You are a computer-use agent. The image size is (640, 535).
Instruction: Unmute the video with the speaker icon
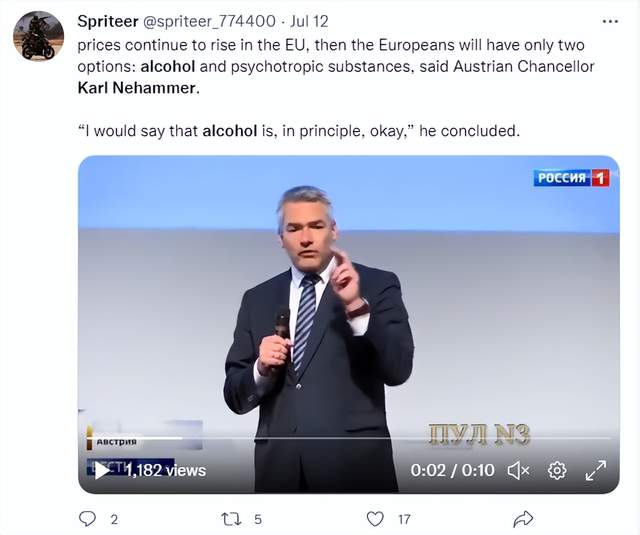click(518, 470)
